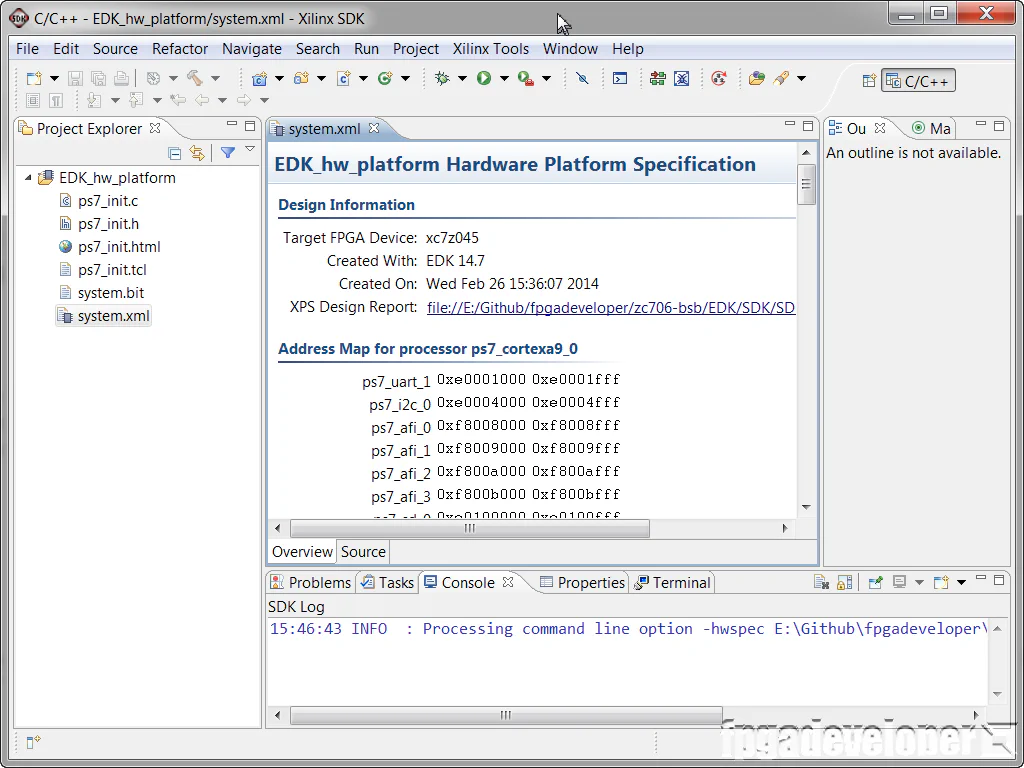This screenshot has height=768, width=1024.
Task: Open the XPS Design Report link
Action: (610, 307)
